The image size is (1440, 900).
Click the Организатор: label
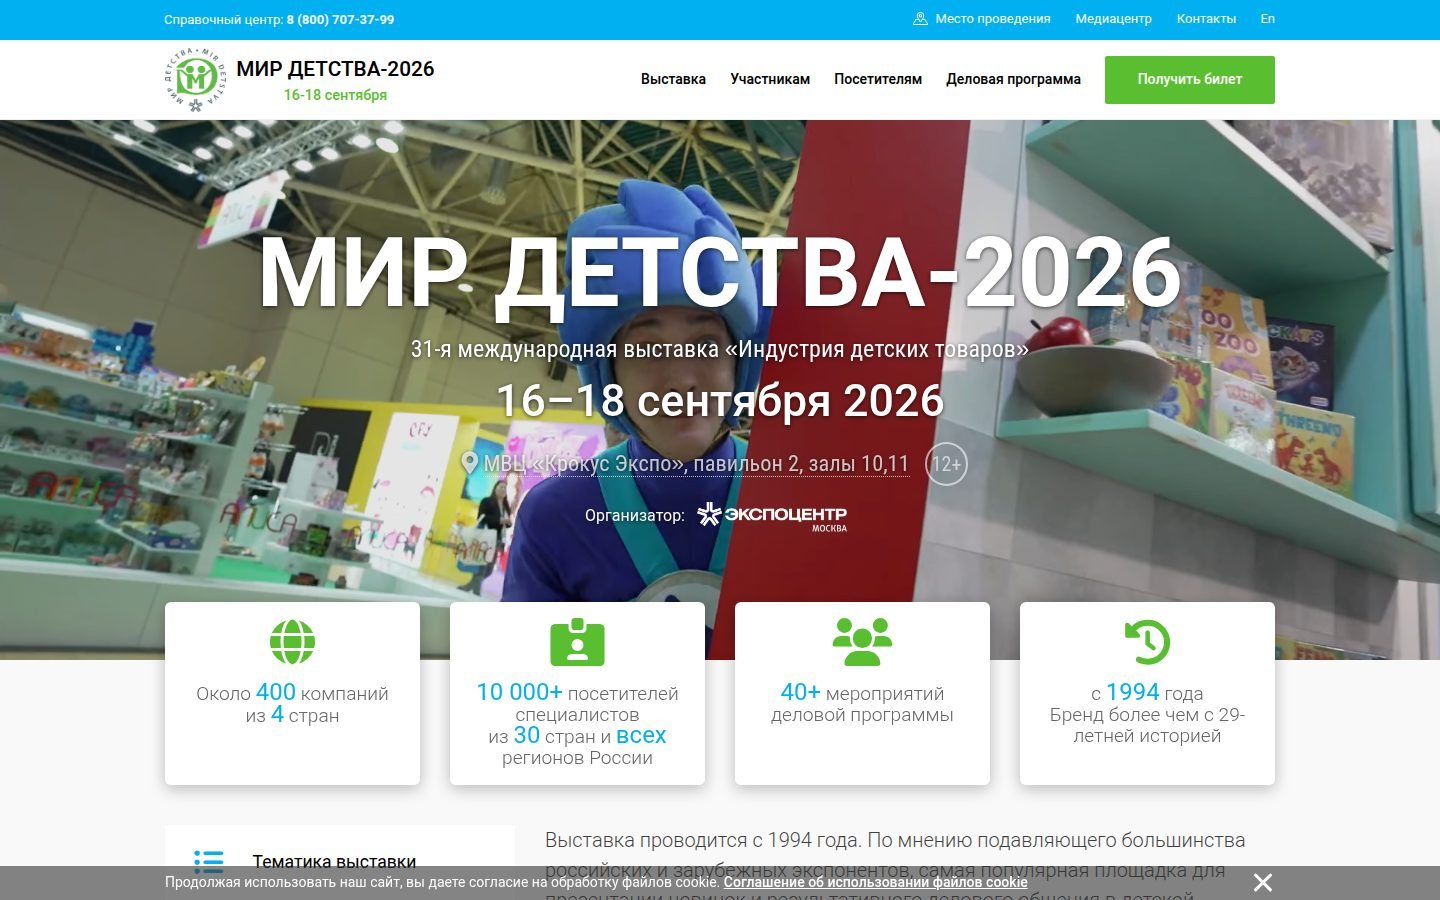[635, 516]
